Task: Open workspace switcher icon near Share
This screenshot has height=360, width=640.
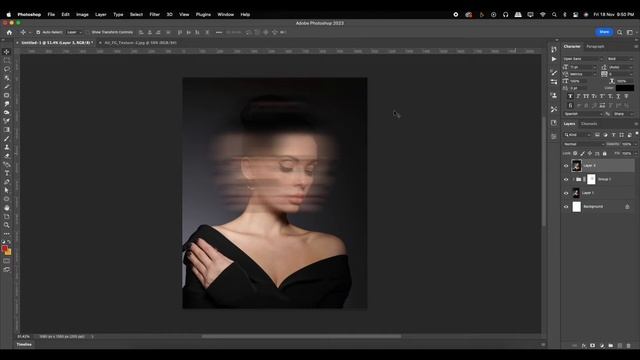Action: [x=629, y=32]
